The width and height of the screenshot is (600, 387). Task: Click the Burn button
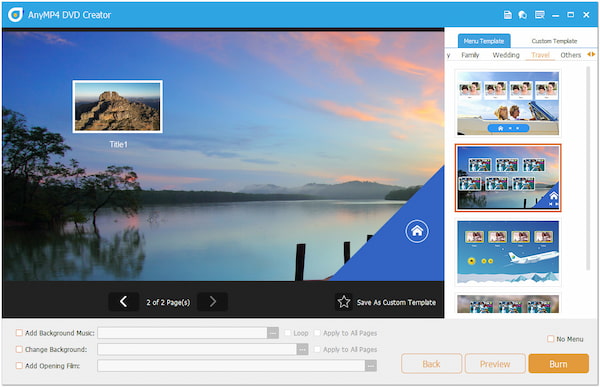[558, 364]
